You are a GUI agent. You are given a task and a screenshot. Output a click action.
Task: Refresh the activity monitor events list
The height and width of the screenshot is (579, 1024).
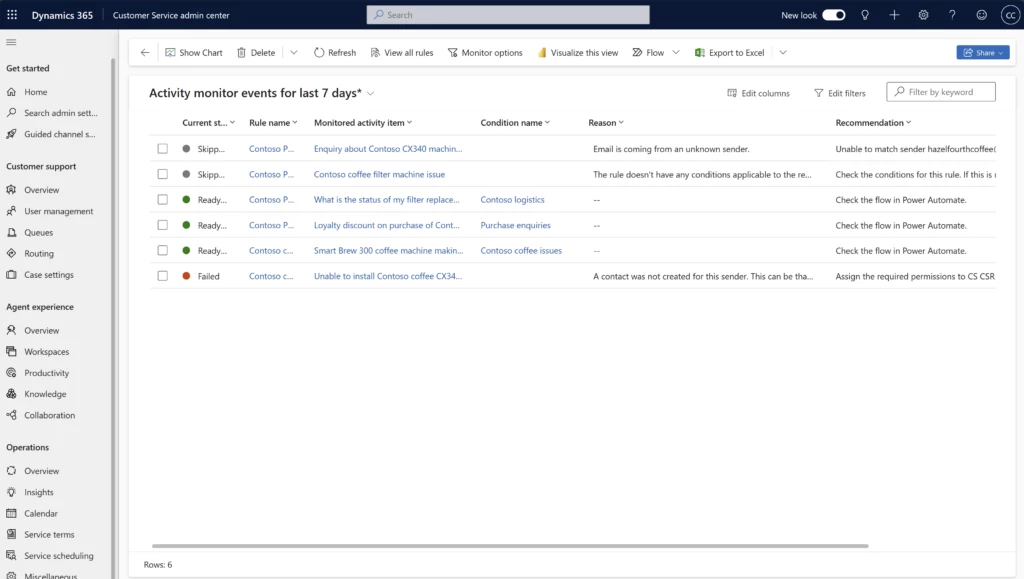click(x=334, y=52)
